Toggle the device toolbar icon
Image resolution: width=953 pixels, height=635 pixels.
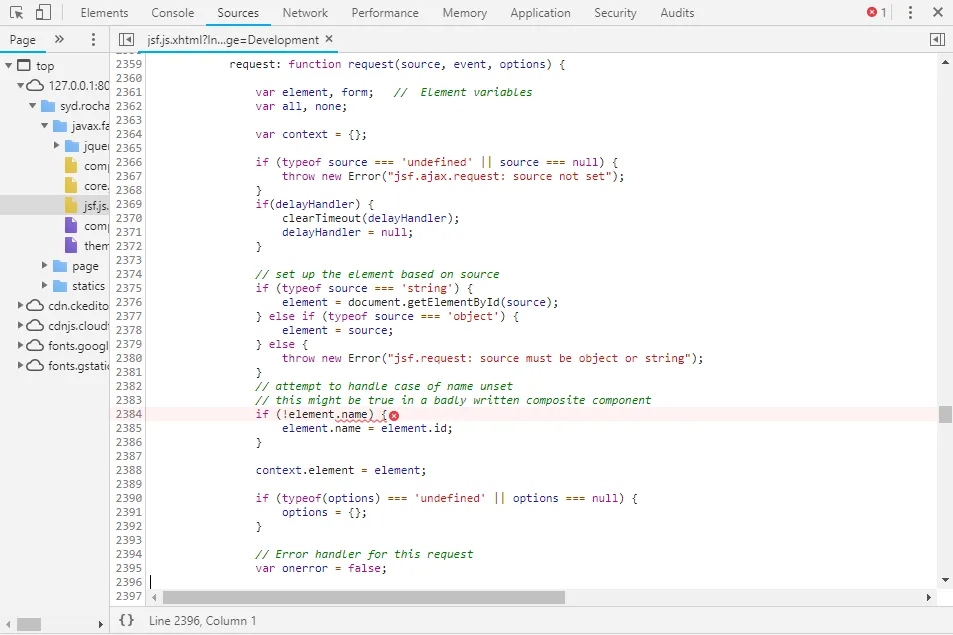click(43, 13)
